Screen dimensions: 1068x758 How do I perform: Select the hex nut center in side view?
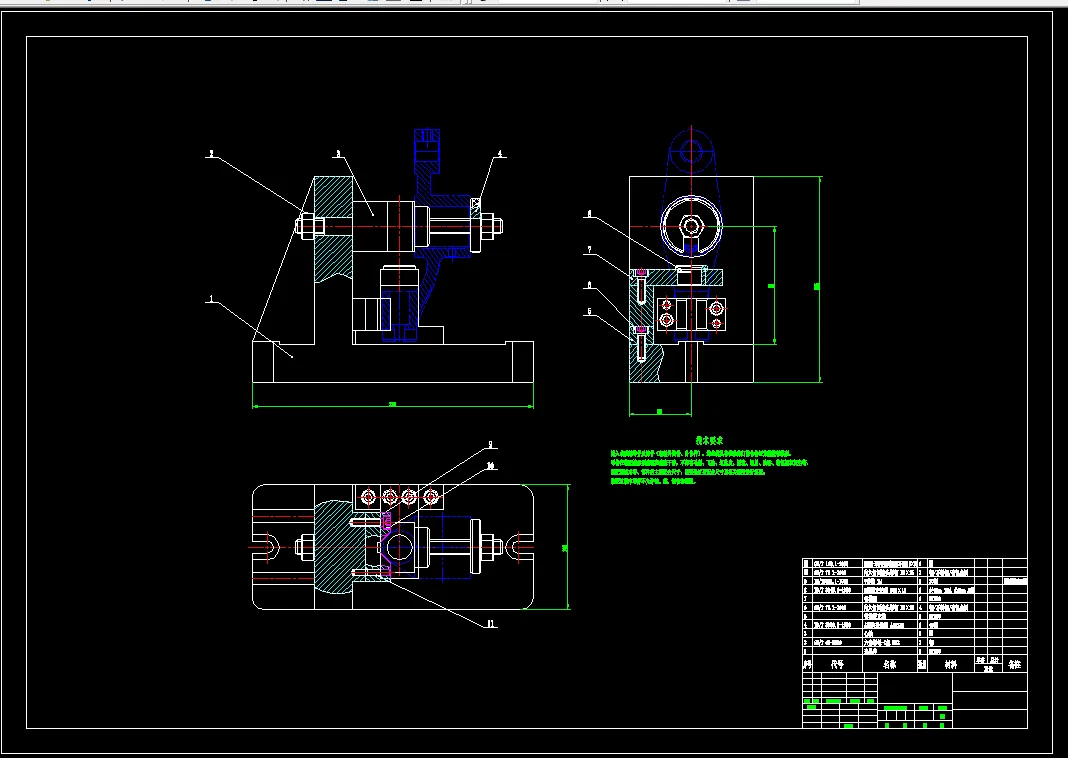(x=692, y=225)
